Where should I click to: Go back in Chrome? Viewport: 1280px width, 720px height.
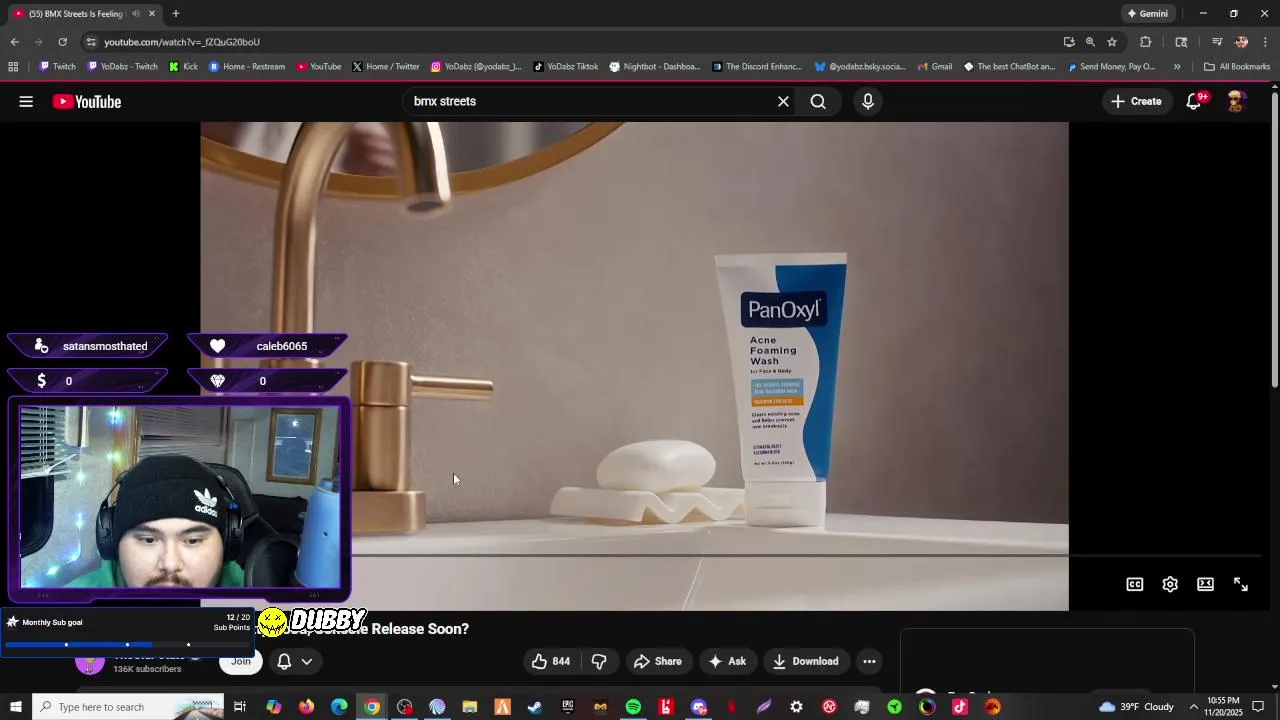click(x=14, y=42)
